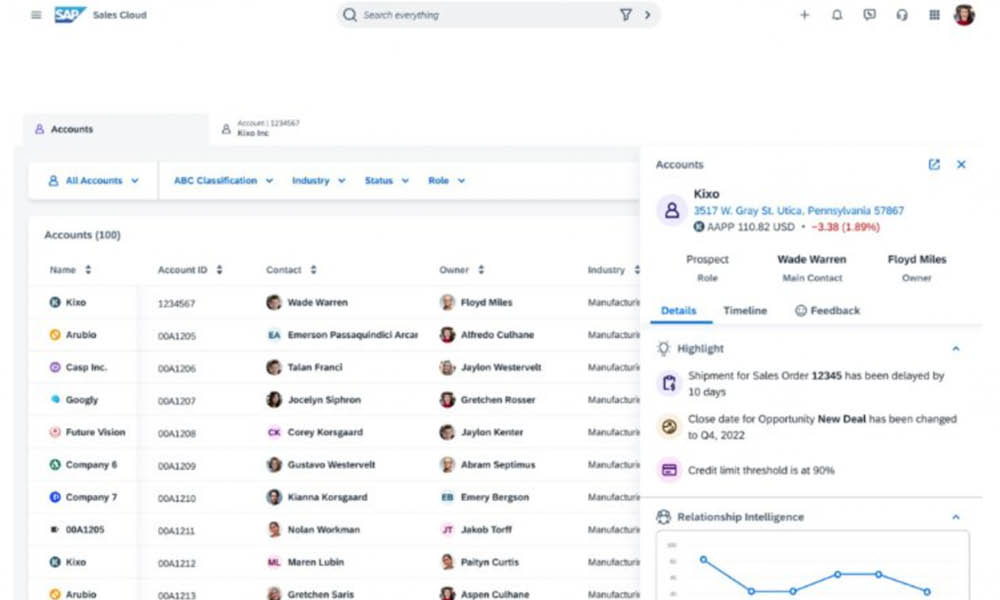The image size is (1000, 600).
Task: Click Wade Warren's contact avatar
Action: click(274, 302)
